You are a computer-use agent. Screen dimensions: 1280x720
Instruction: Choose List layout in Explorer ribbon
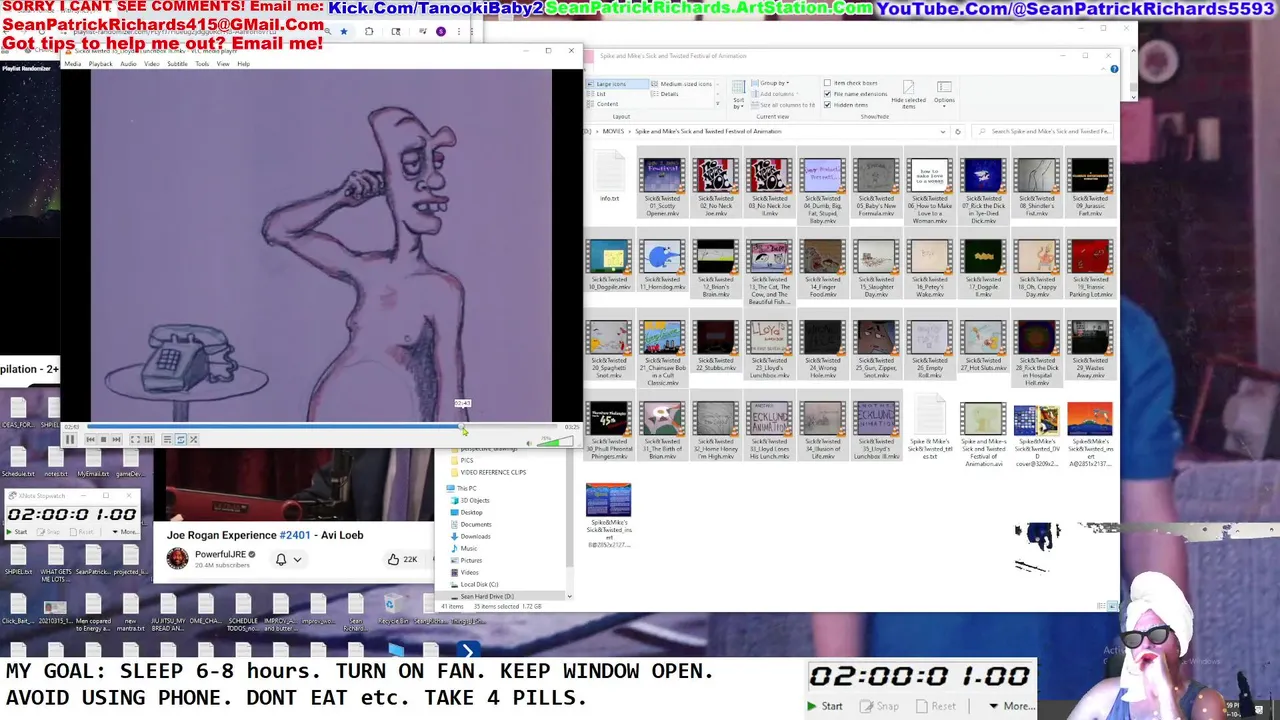tap(600, 94)
